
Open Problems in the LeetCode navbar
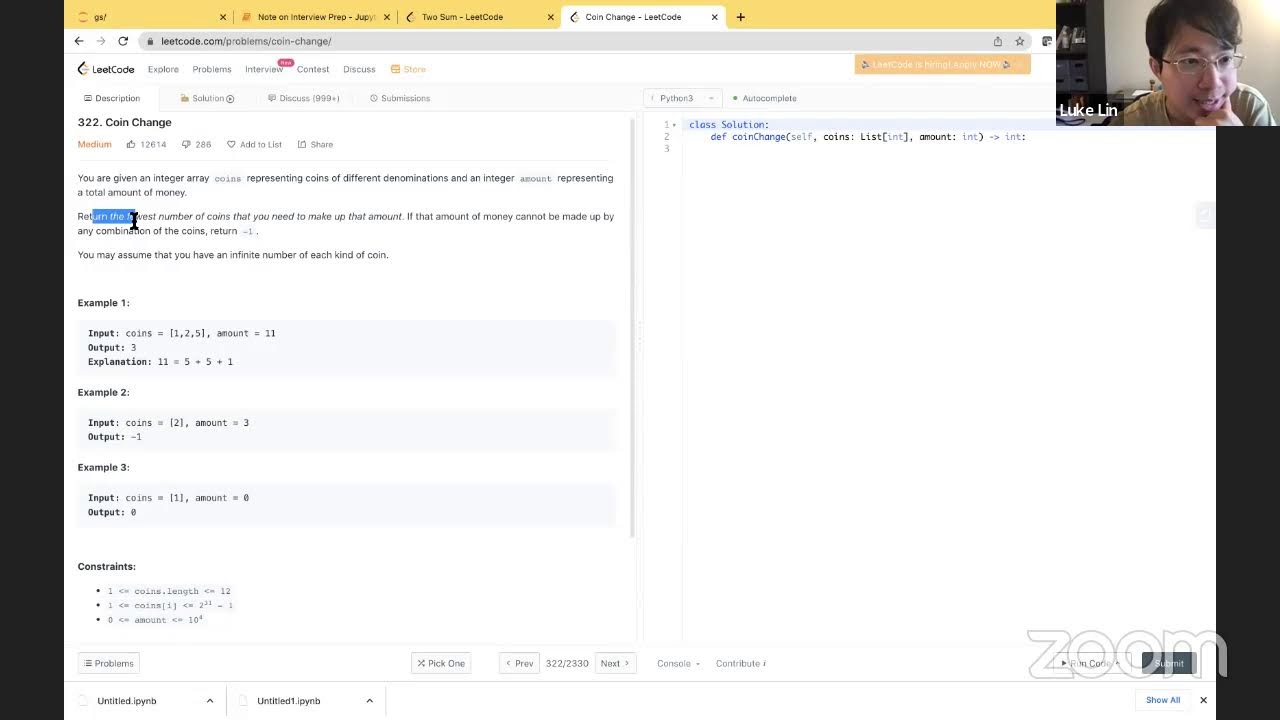pos(212,69)
